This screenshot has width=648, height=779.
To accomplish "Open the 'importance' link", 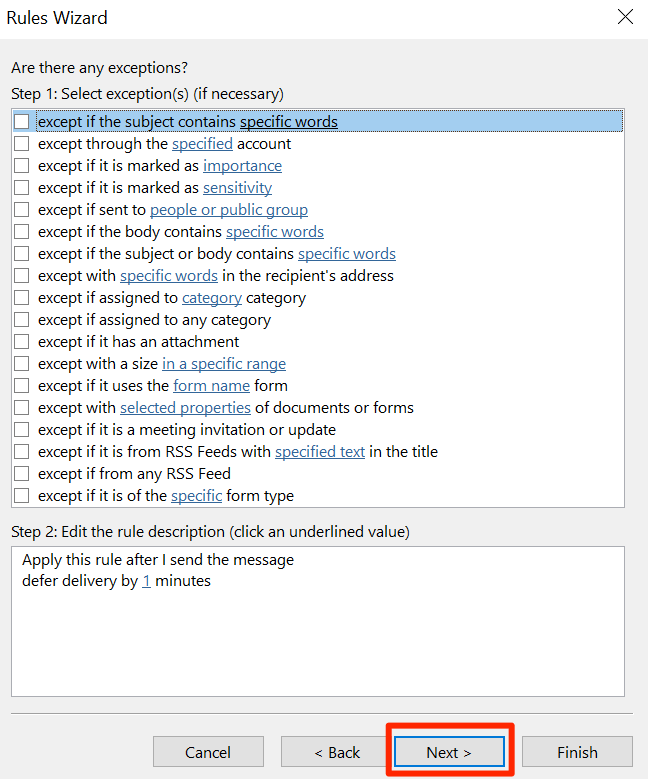I will (x=242, y=166).
